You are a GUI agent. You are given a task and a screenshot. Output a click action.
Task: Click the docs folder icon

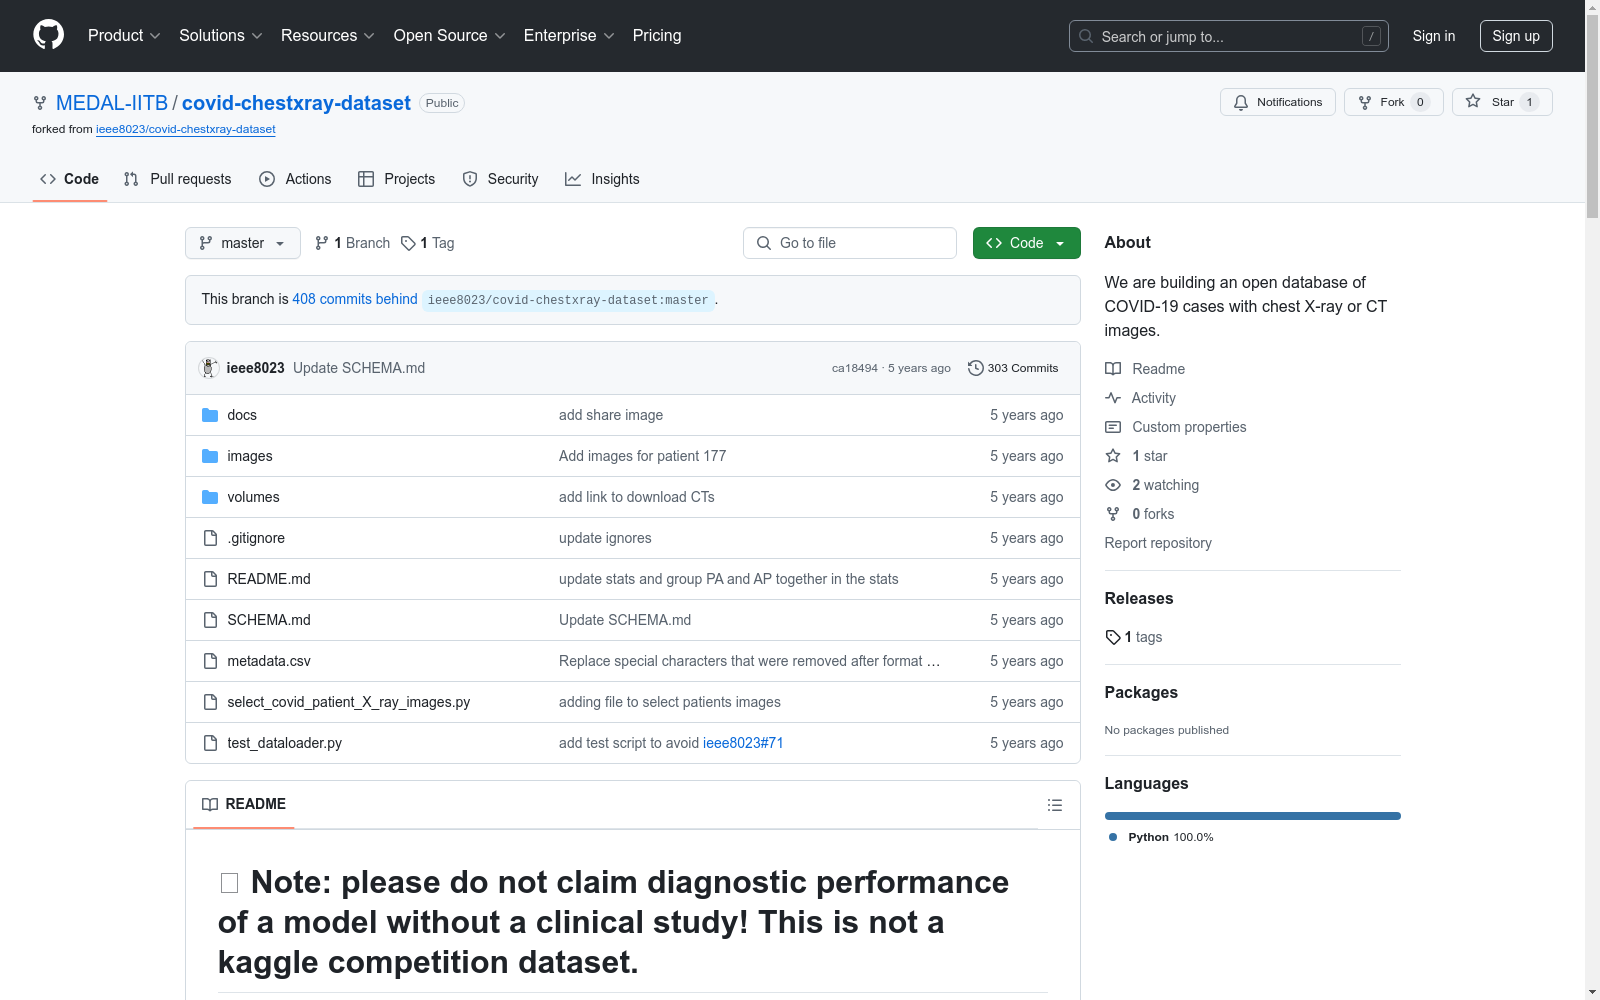(210, 415)
